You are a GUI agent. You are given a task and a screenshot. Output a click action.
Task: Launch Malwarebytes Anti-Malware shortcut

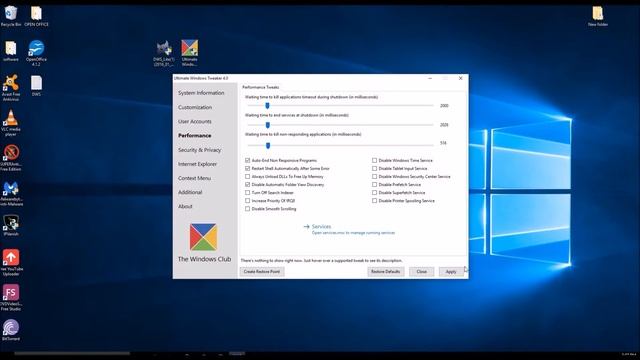[x=11, y=193]
